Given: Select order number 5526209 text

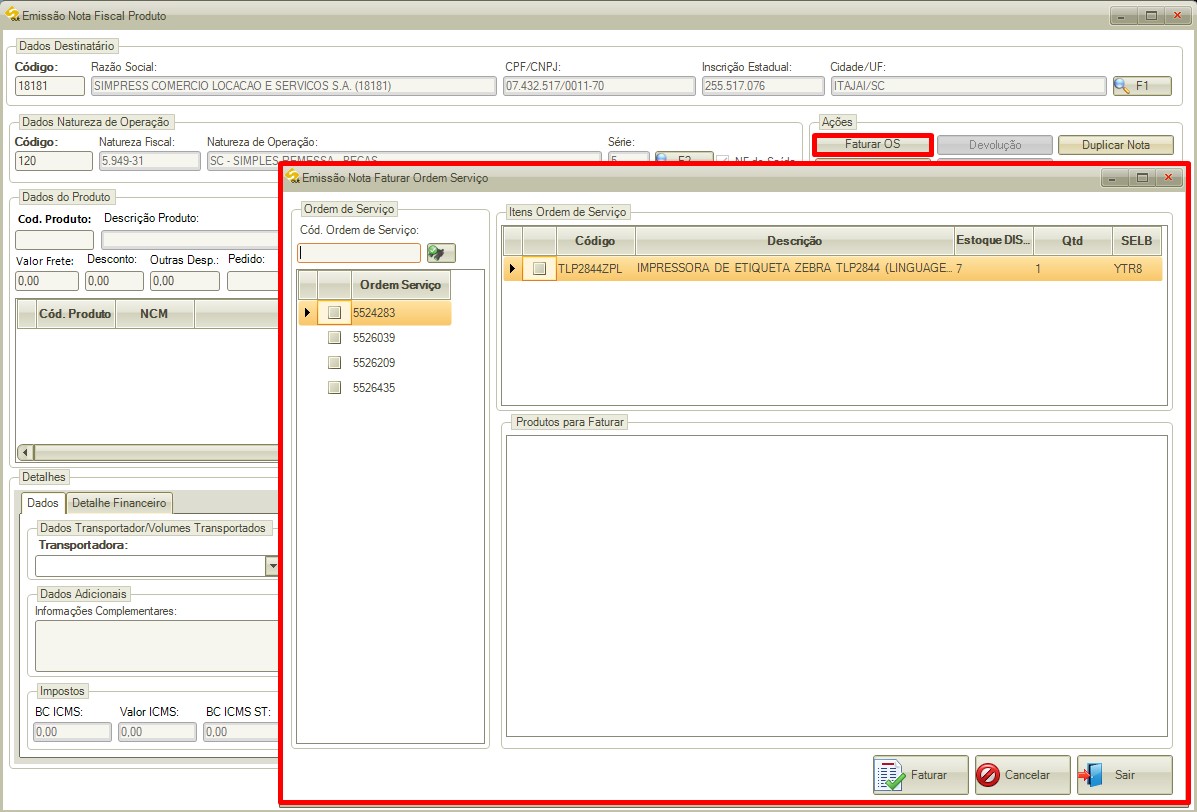Looking at the screenshot, I should click(374, 362).
